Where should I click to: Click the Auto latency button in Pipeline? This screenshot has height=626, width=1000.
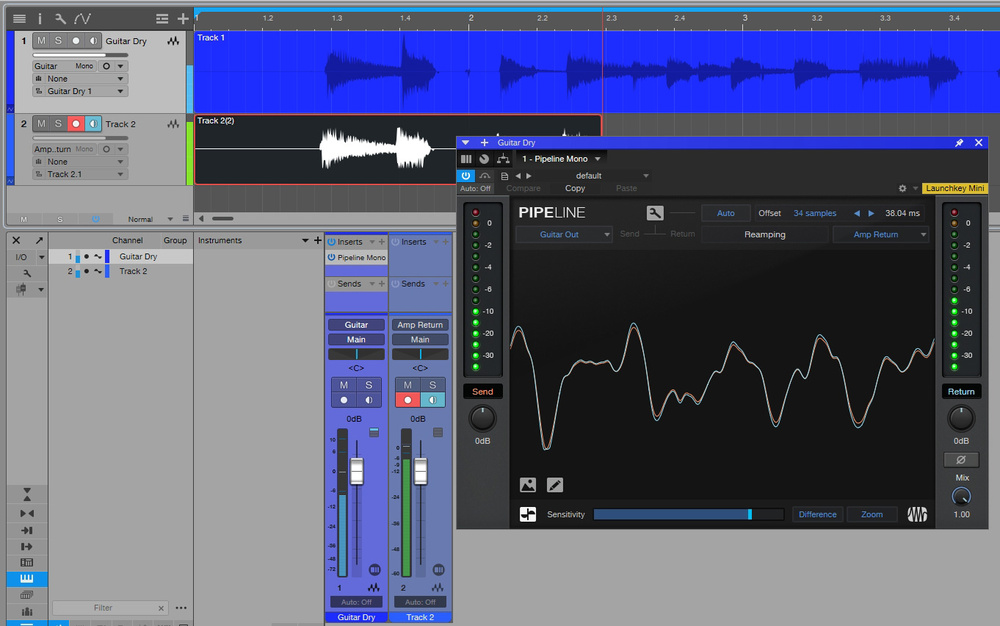[x=726, y=213]
